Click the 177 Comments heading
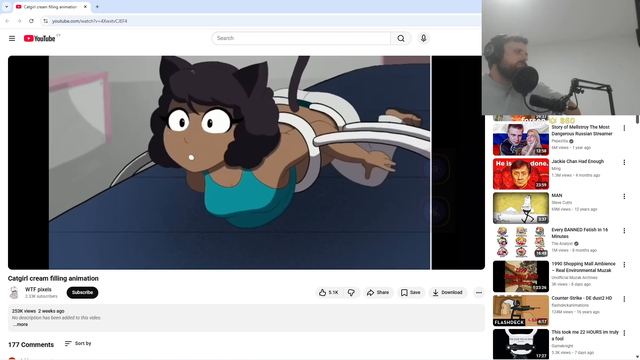Image resolution: width=640 pixels, height=360 pixels. (31, 345)
